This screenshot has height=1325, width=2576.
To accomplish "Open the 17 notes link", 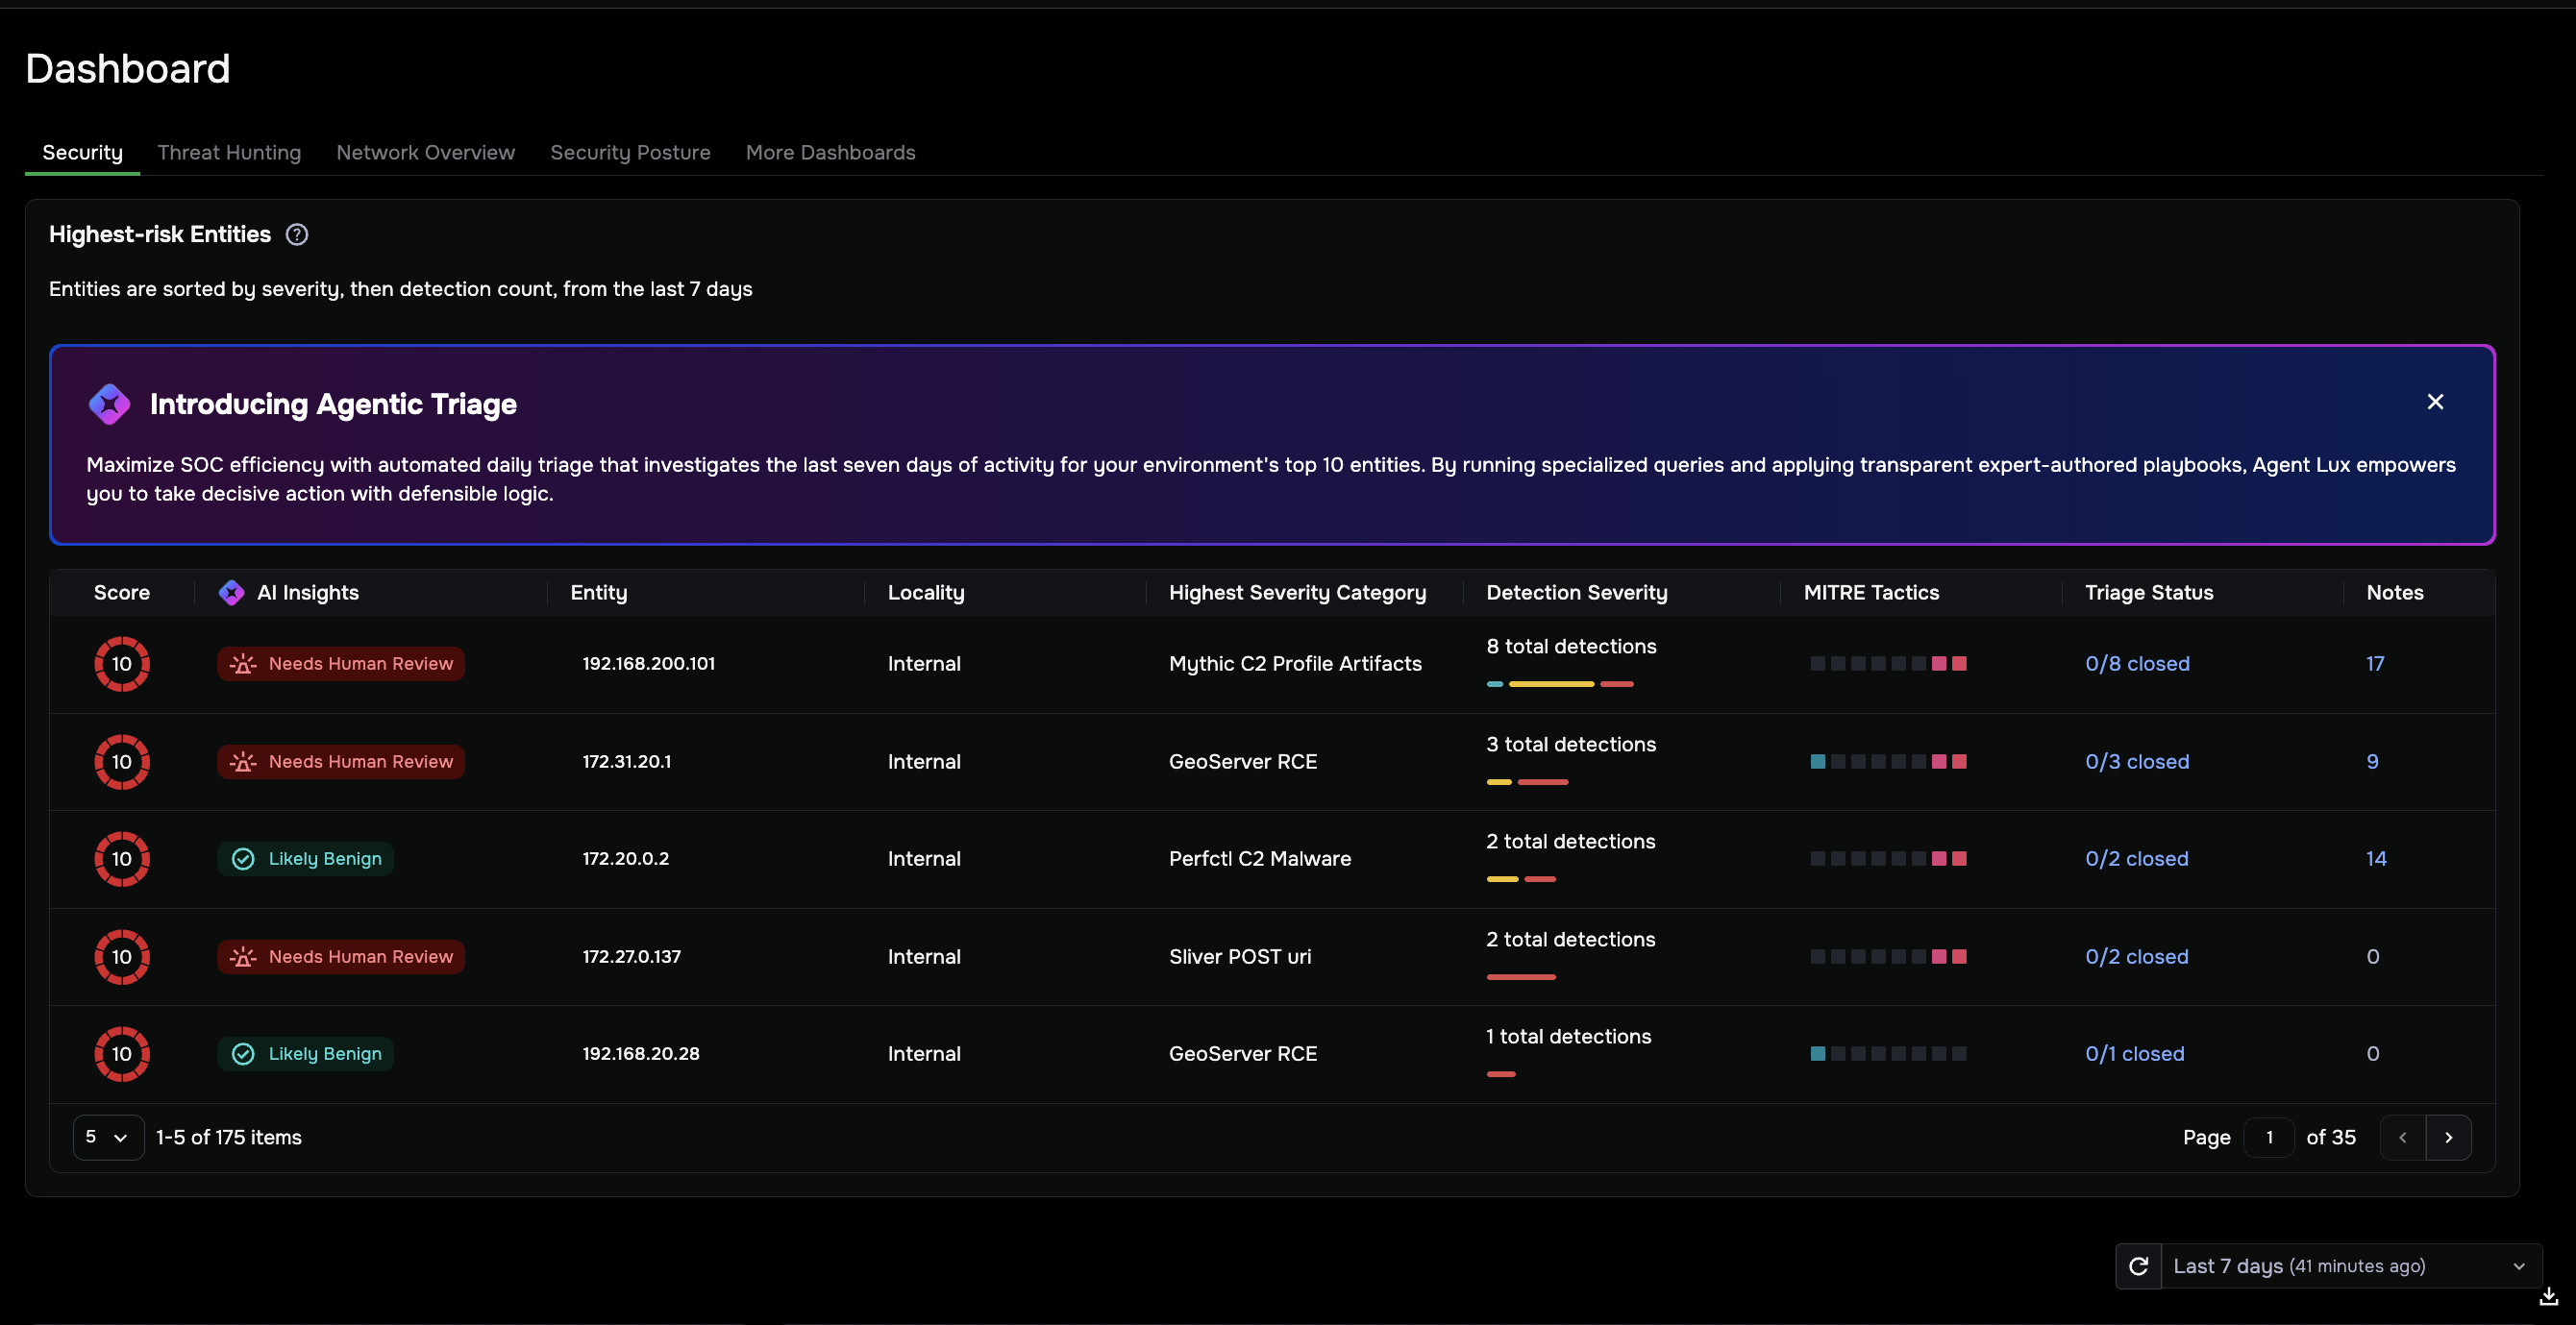I will click(2375, 664).
